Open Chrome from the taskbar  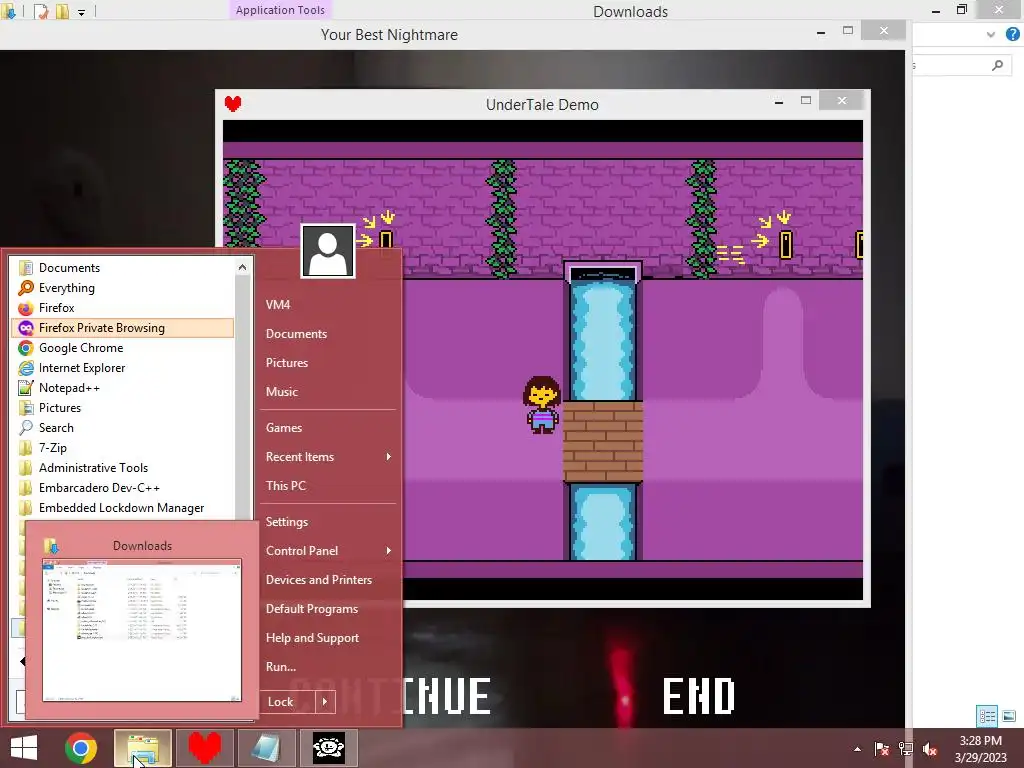[81, 748]
